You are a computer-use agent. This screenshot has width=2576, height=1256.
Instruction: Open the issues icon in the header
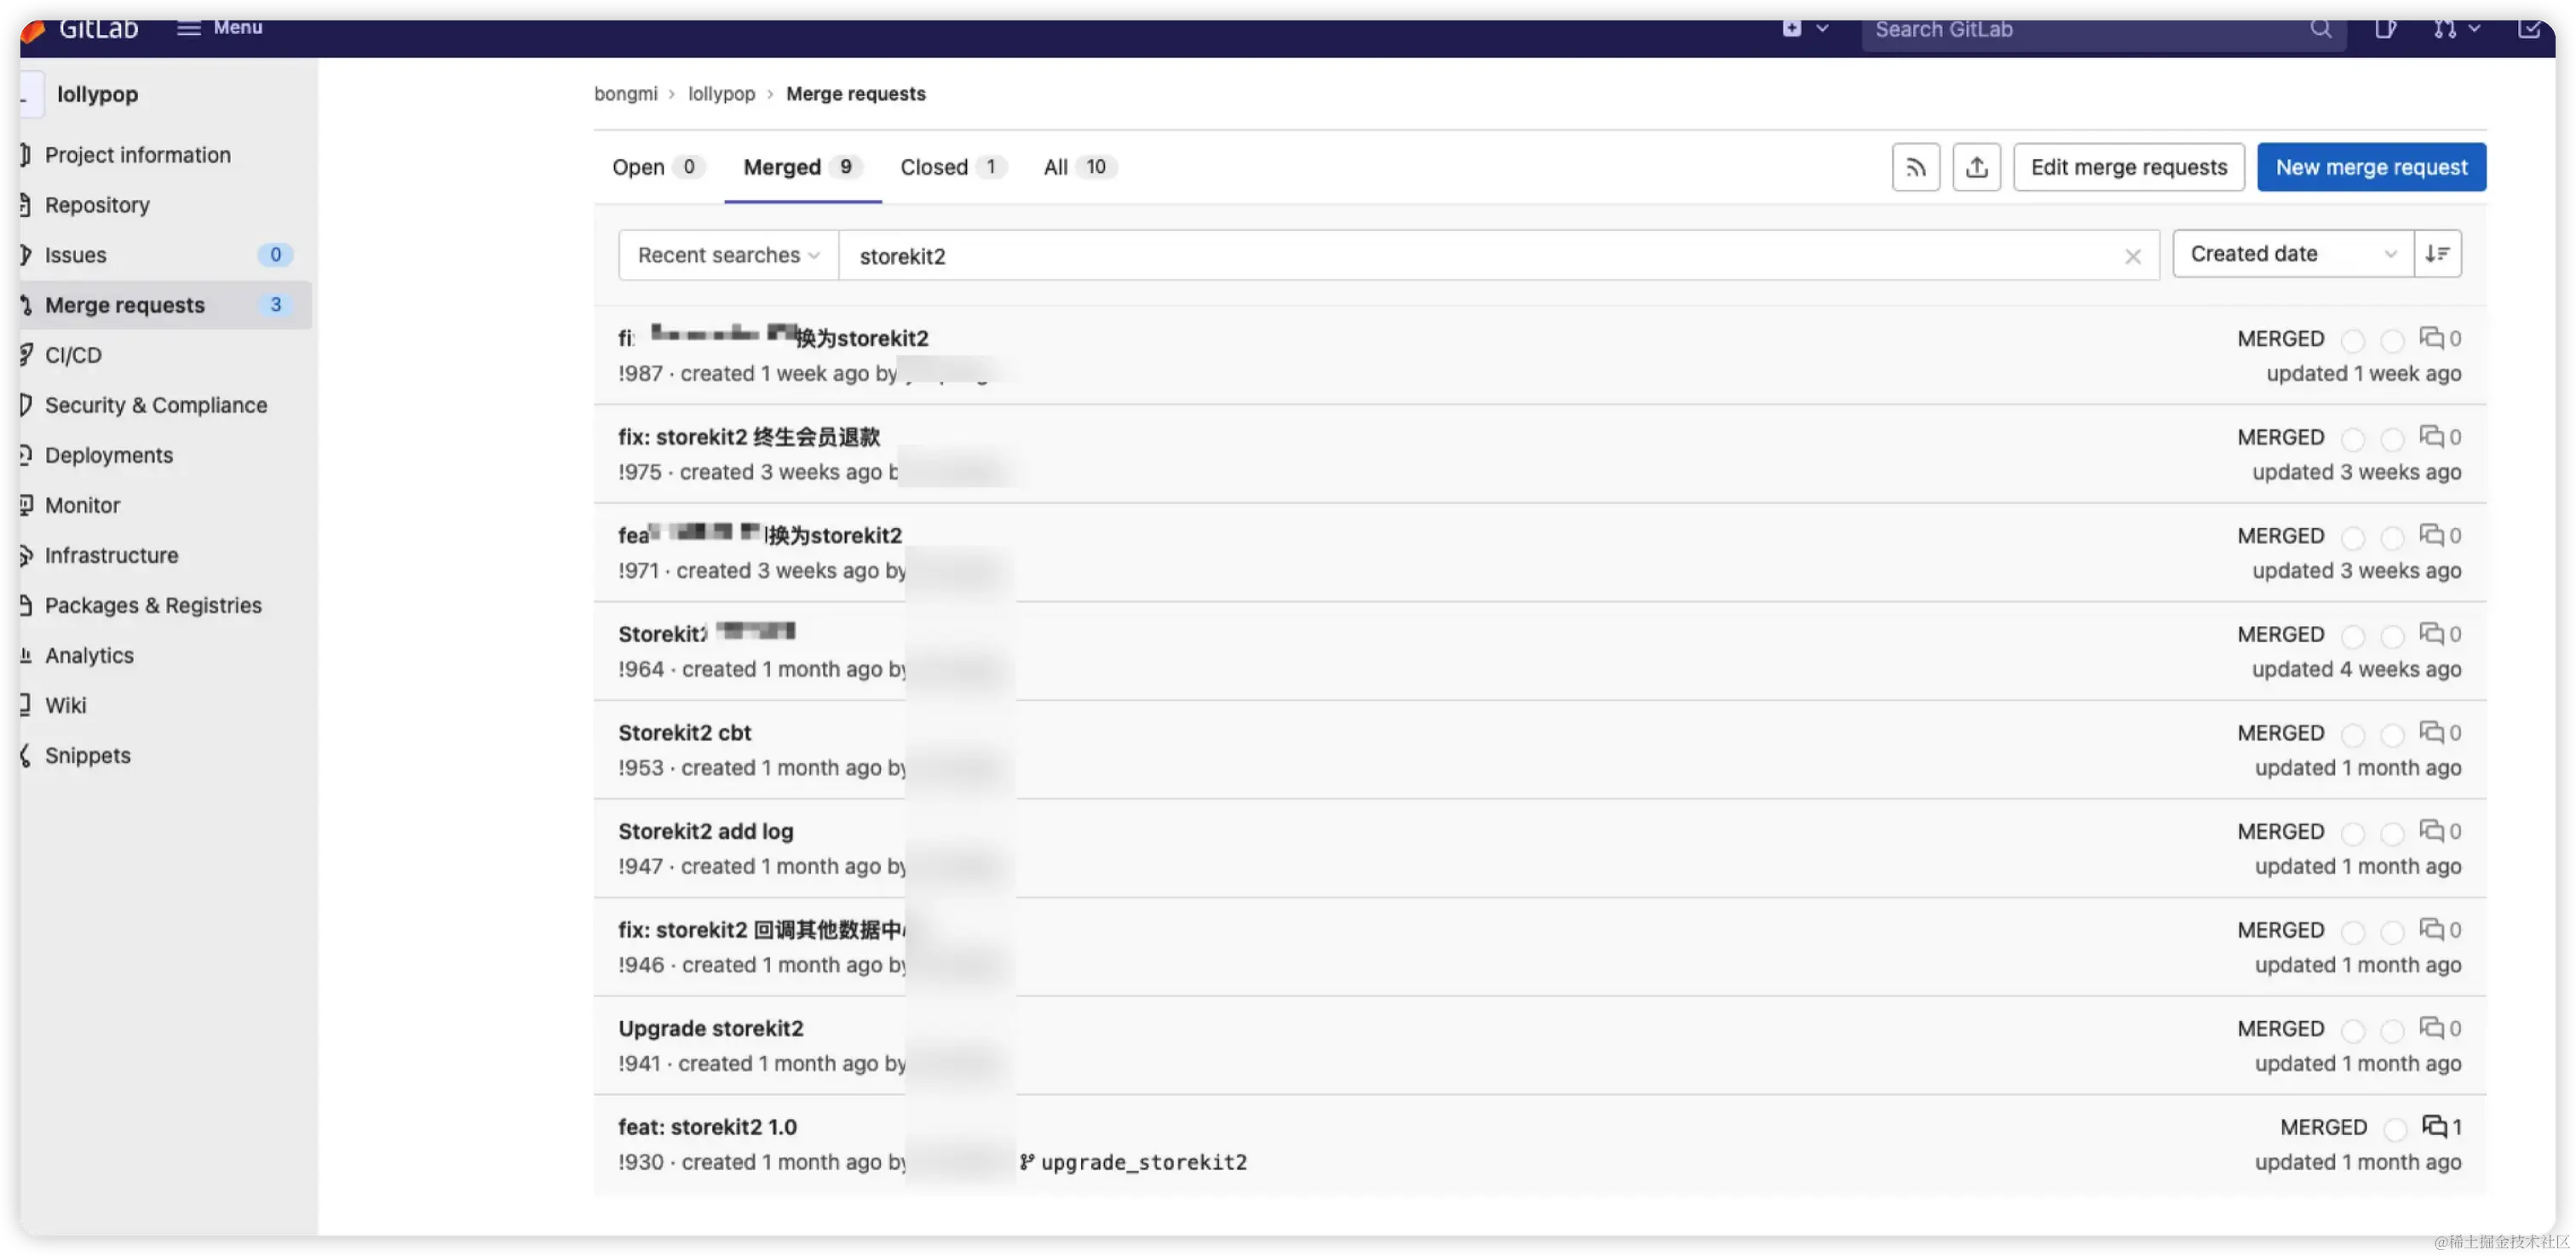click(x=2386, y=29)
